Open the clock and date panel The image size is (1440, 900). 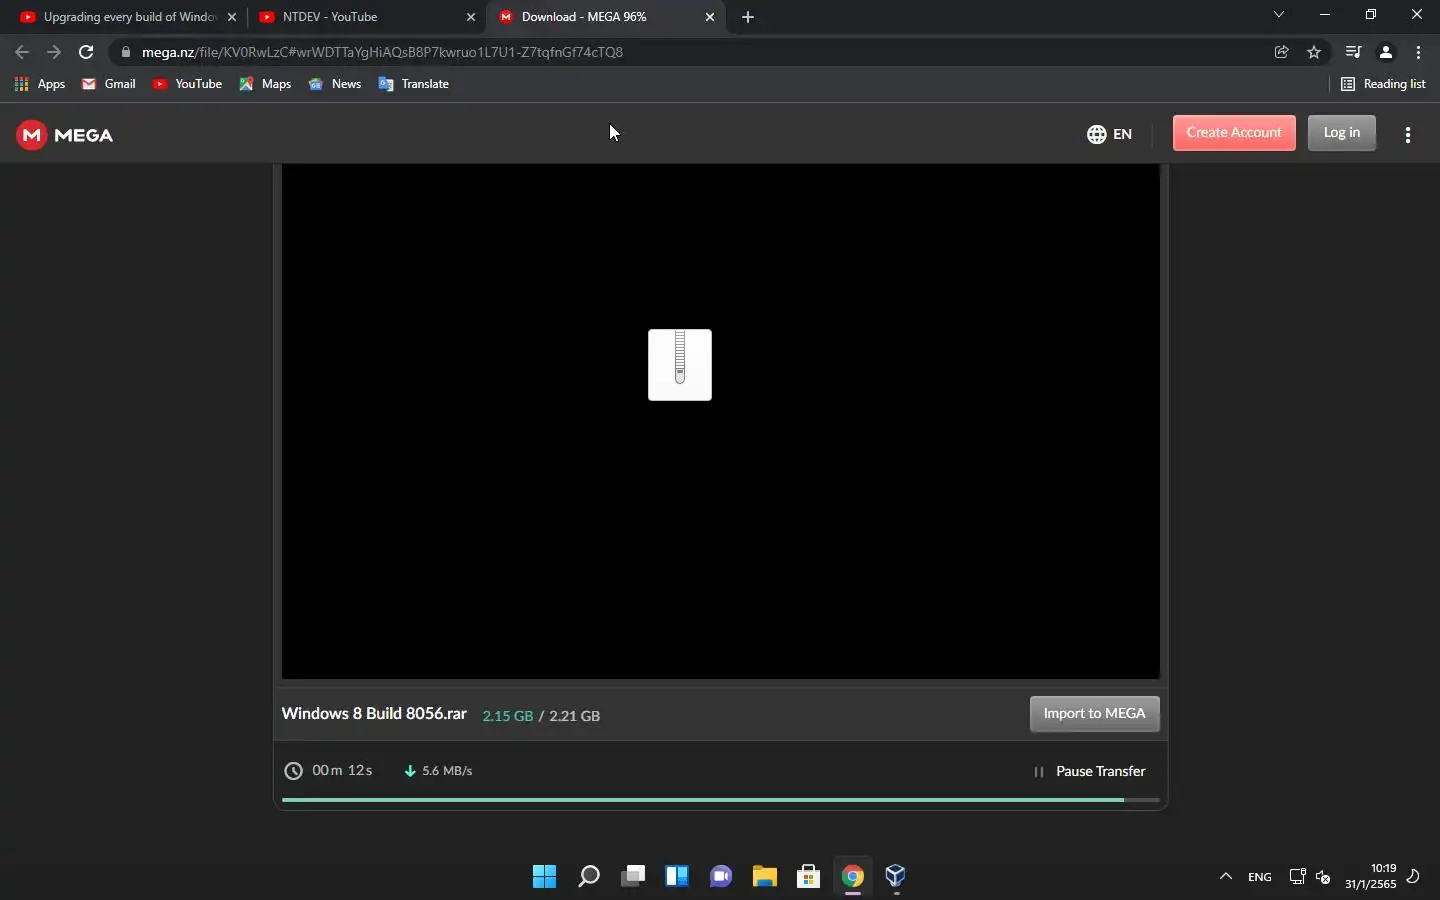coord(1371,877)
